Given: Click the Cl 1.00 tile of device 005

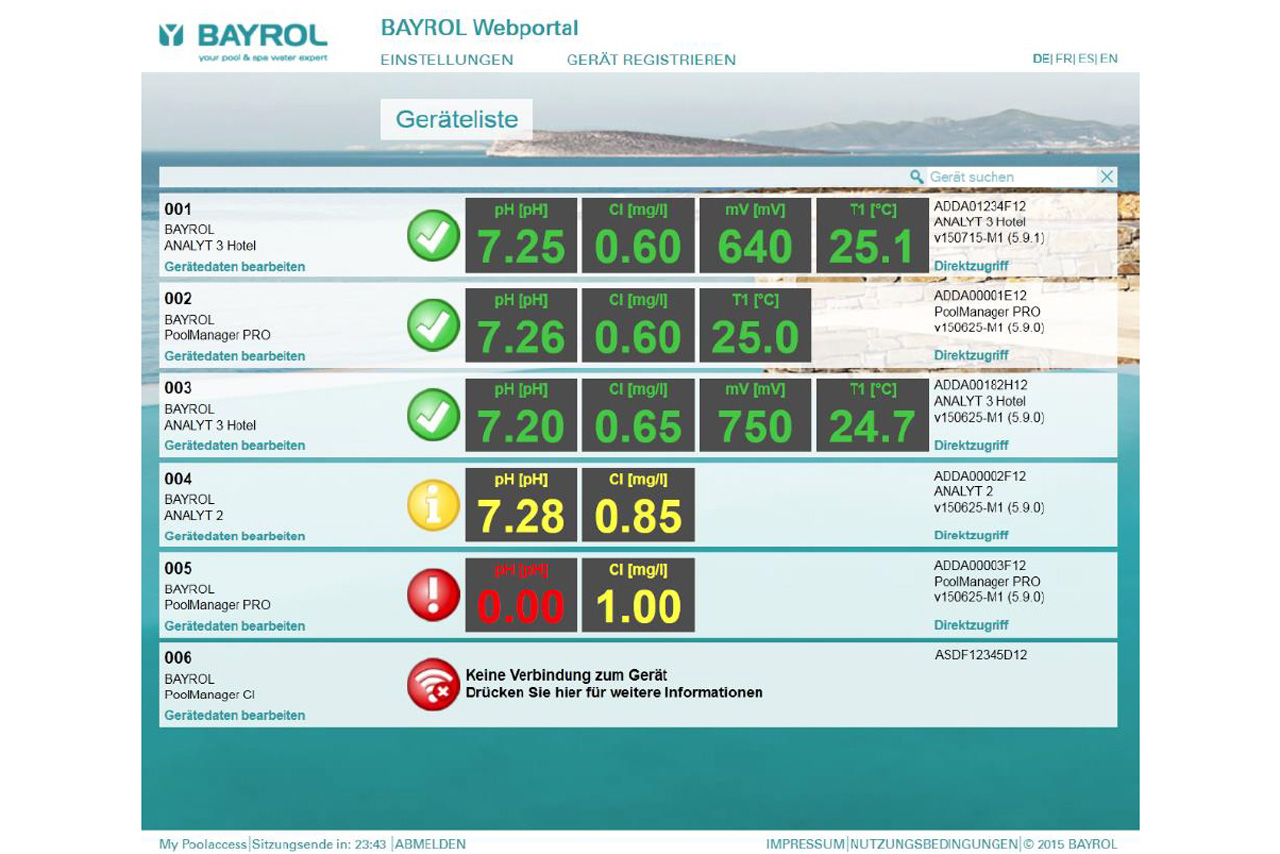Looking at the screenshot, I should (x=638, y=595).
